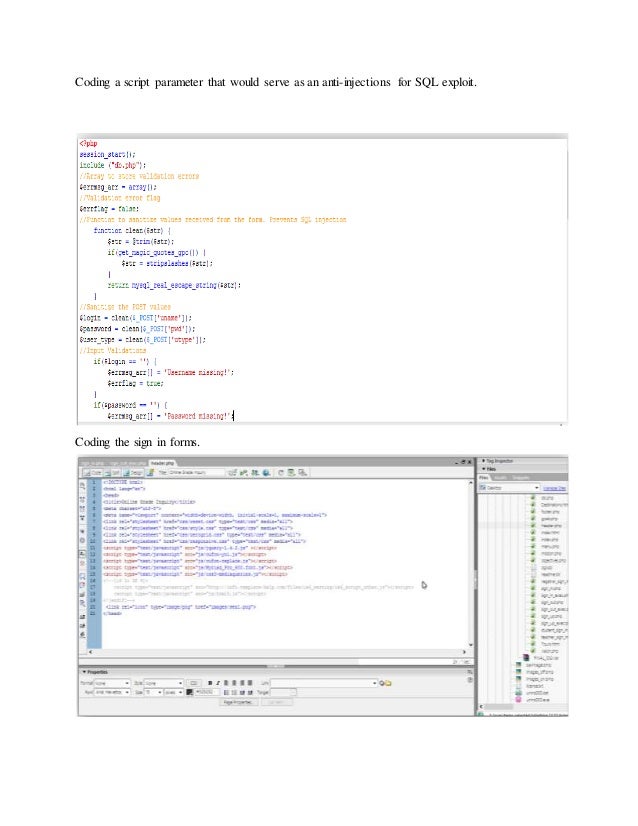638x826 pixels.
Task: Click the vertical scrollbar up arrow in editor
Action: [471, 482]
